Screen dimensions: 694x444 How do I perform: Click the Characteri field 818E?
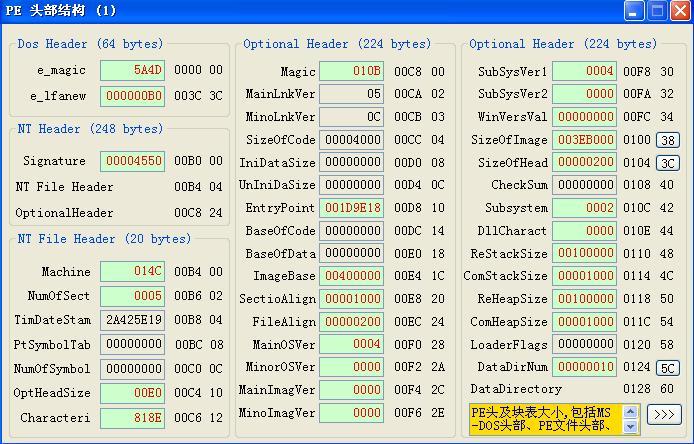[x=132, y=418]
